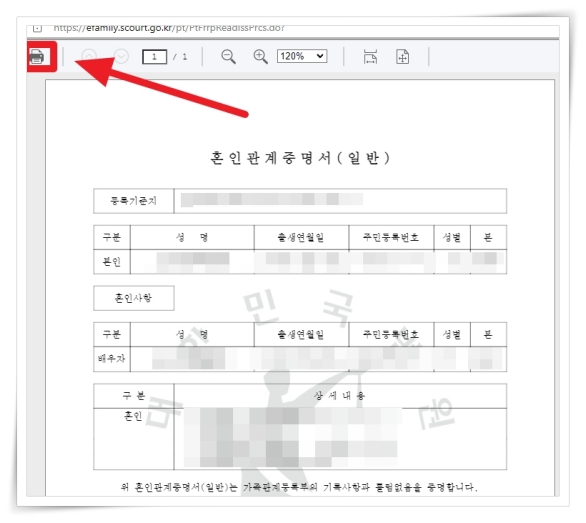Go to next page with down arrow
The image size is (586, 523).
tap(121, 56)
